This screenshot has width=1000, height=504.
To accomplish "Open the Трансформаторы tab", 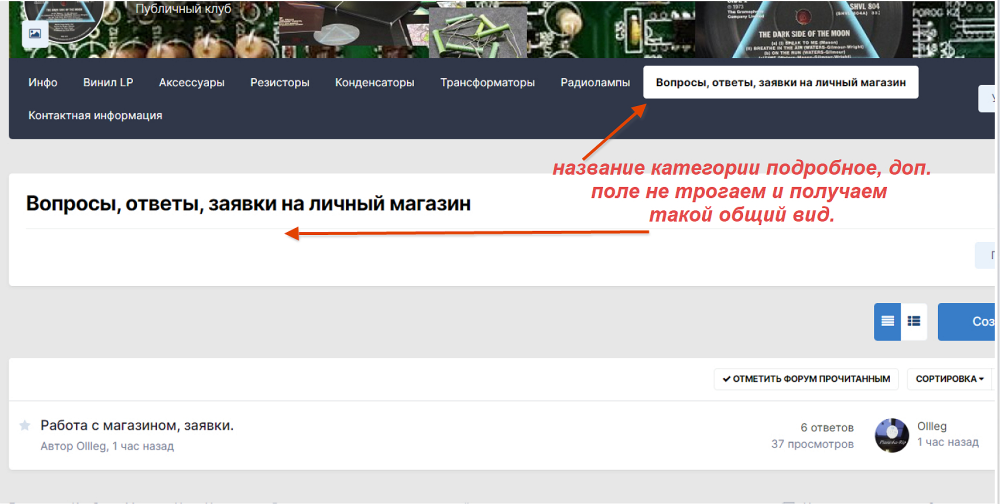I will (x=487, y=82).
